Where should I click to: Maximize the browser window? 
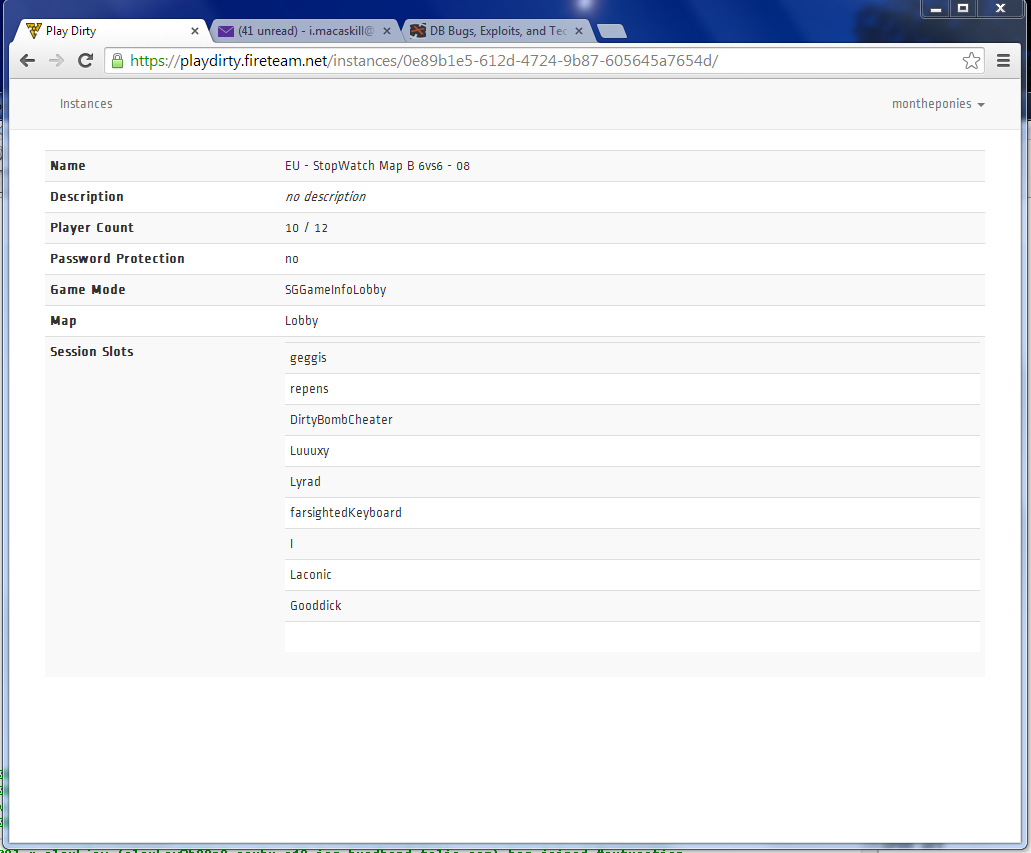pyautogui.click(x=962, y=8)
